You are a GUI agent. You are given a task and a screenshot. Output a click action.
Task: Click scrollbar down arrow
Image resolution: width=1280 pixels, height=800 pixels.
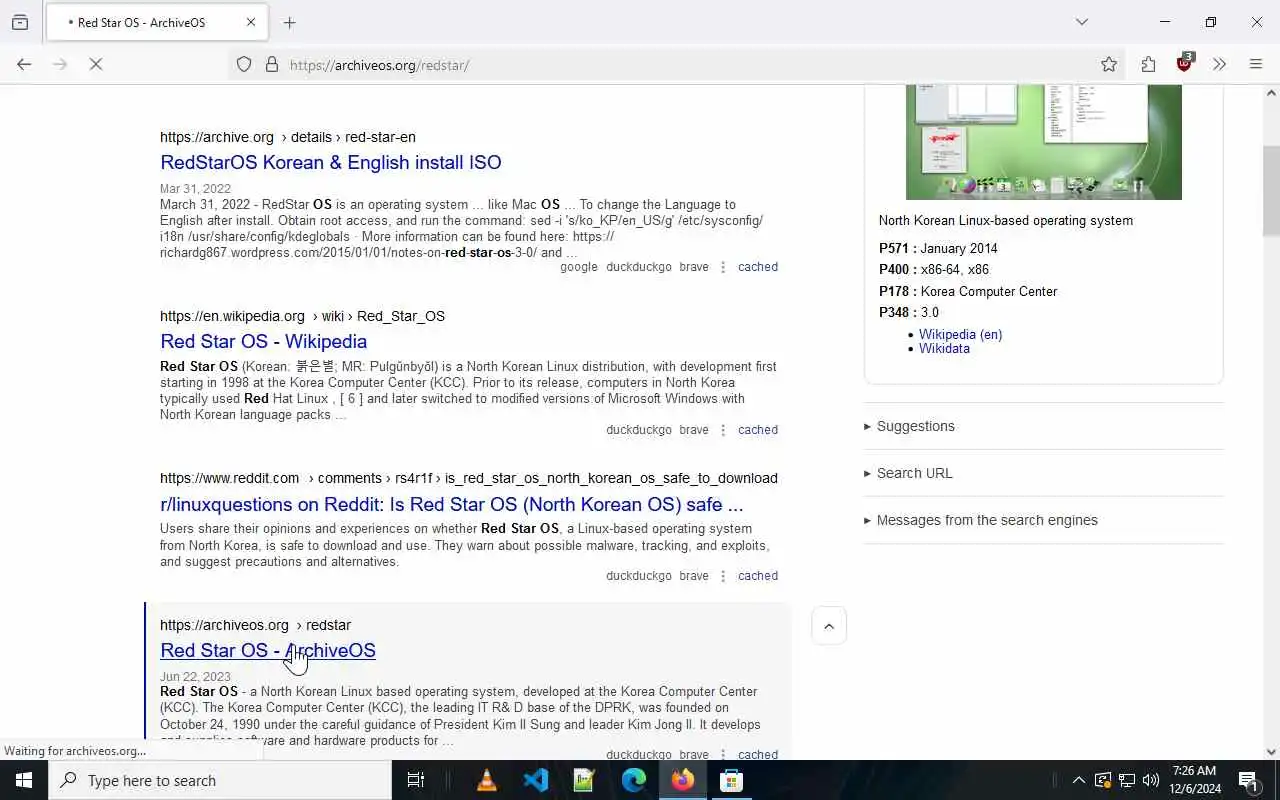tap(1271, 752)
